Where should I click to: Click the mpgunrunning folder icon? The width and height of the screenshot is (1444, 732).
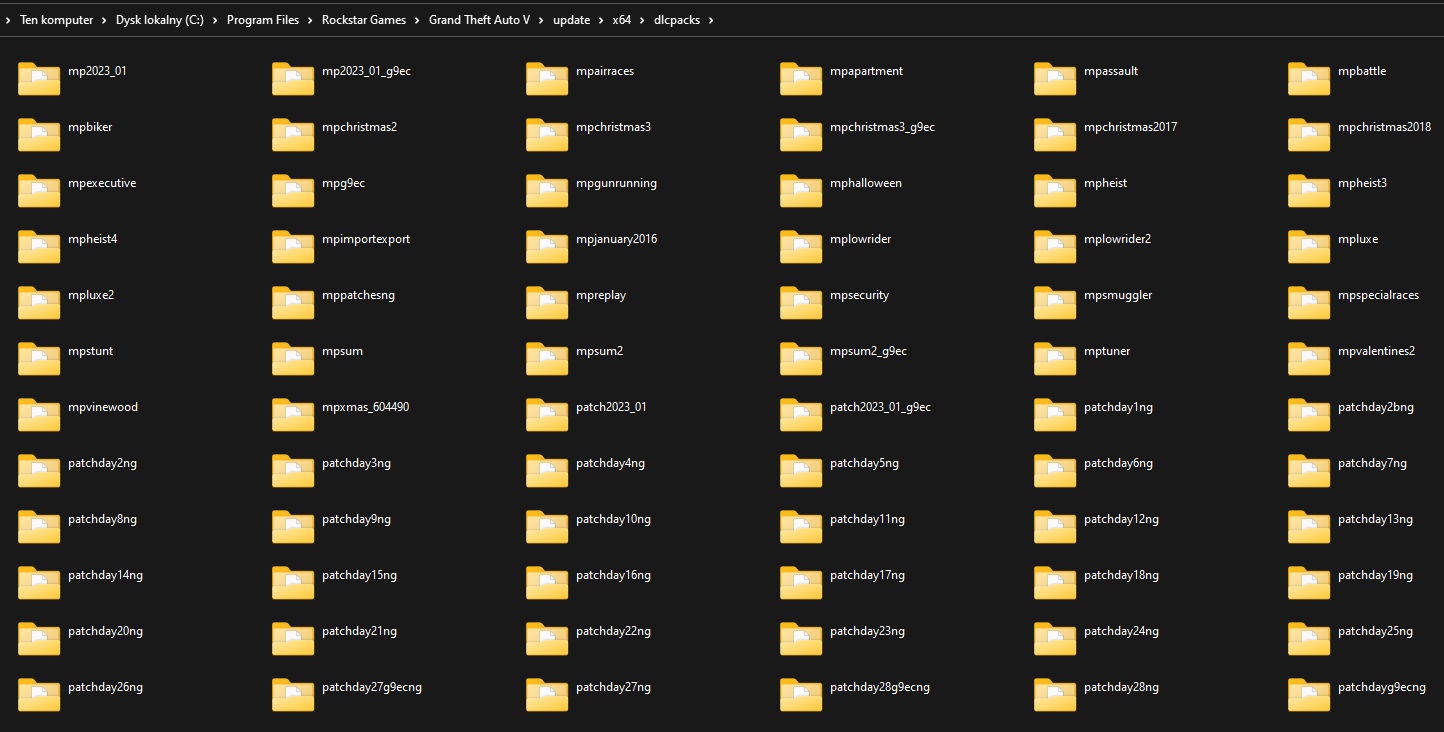click(547, 191)
